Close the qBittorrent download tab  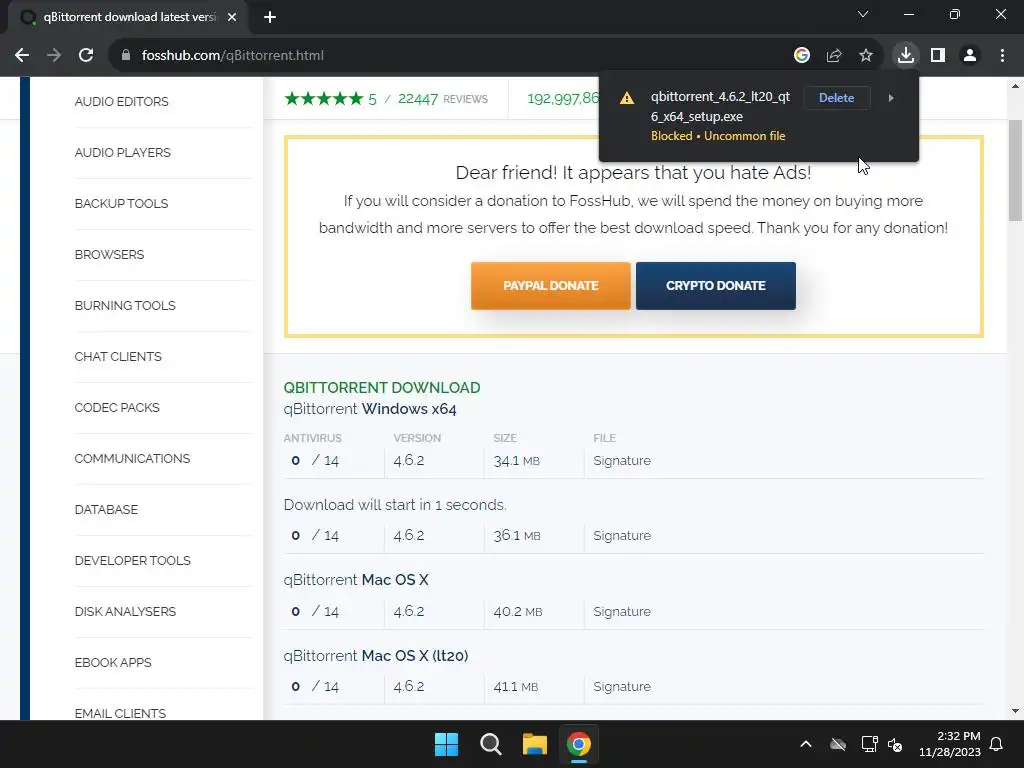[232, 17]
